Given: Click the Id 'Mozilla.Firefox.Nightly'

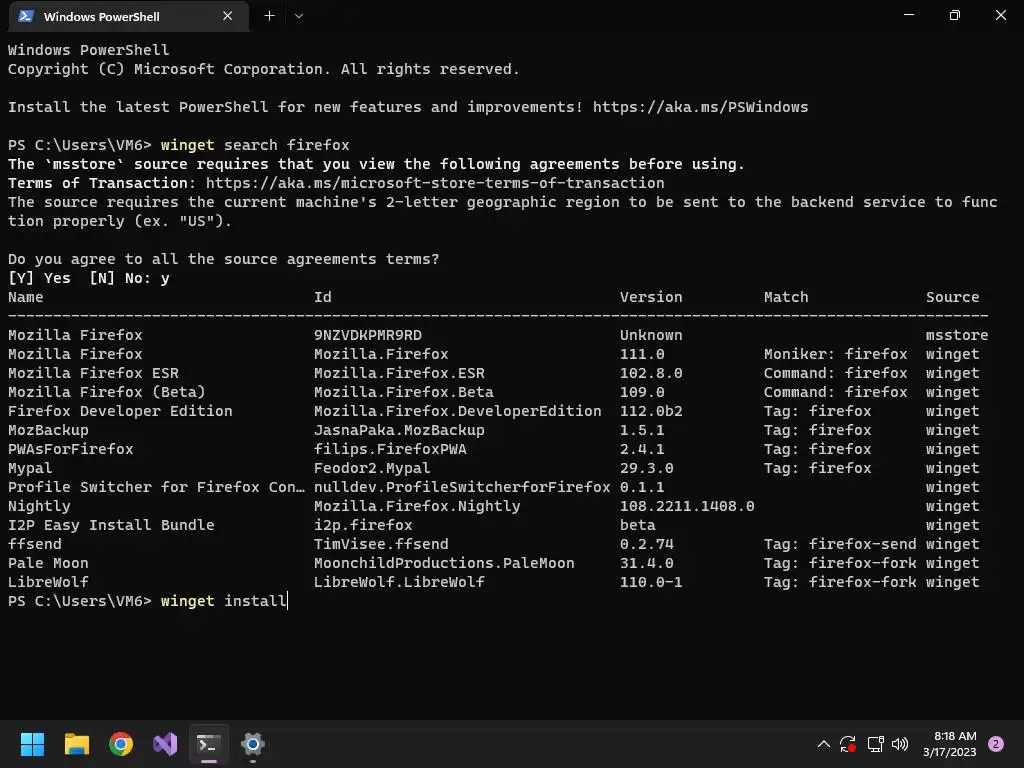Looking at the screenshot, I should pos(417,505).
